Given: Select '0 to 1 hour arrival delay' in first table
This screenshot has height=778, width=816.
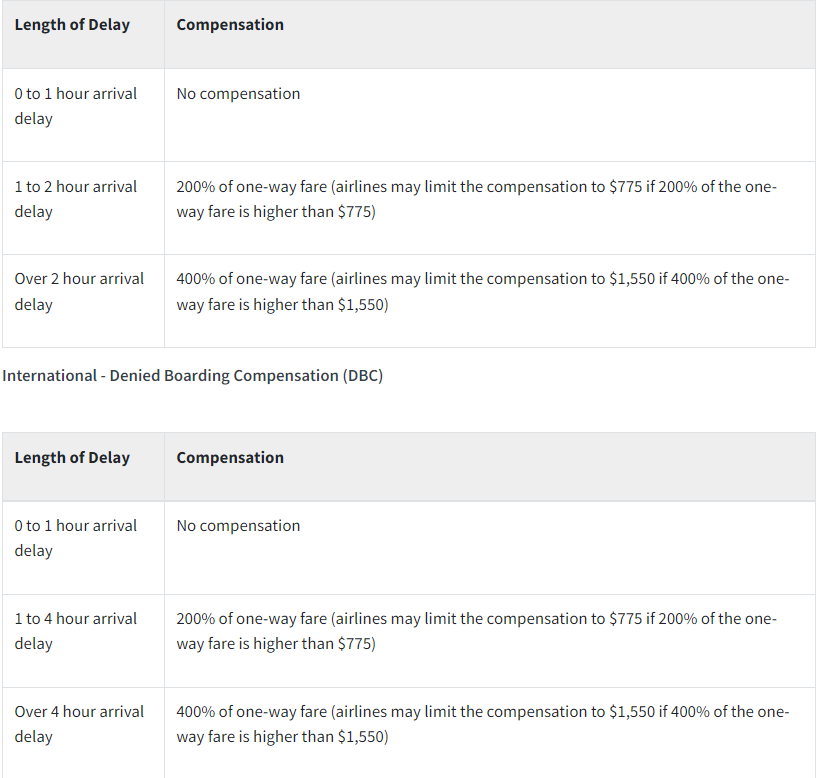Looking at the screenshot, I should click(76, 106).
